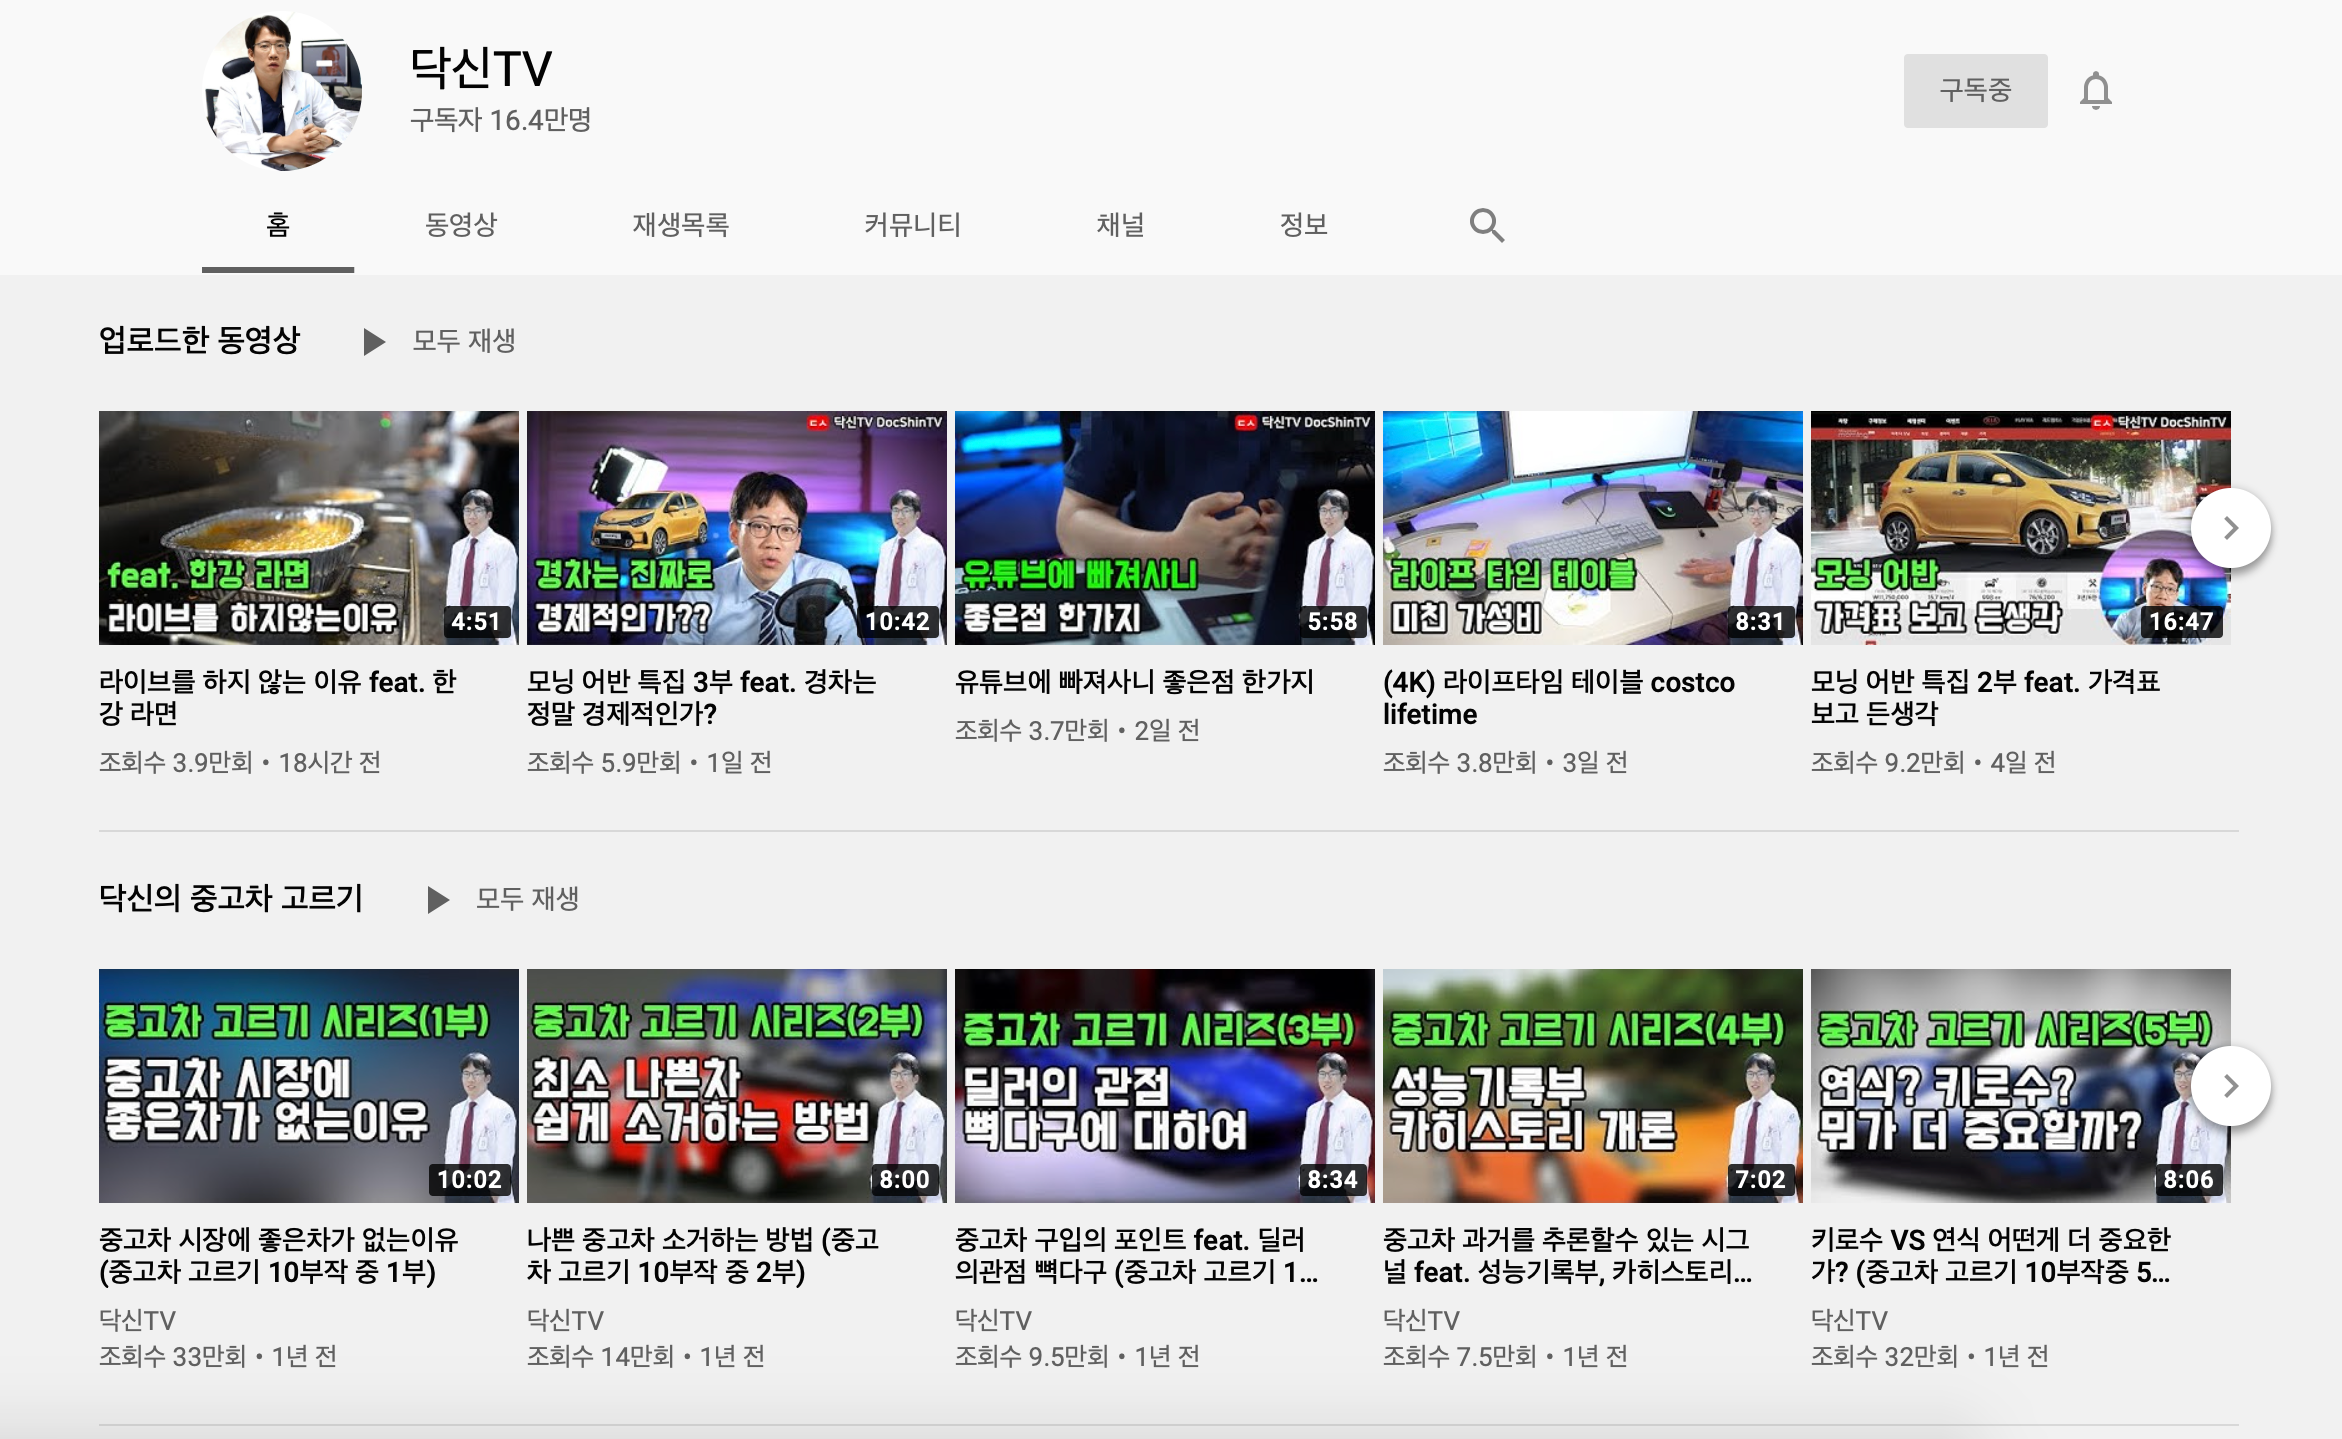
Task: Click the 닥신TV channel avatar
Action: (282, 91)
